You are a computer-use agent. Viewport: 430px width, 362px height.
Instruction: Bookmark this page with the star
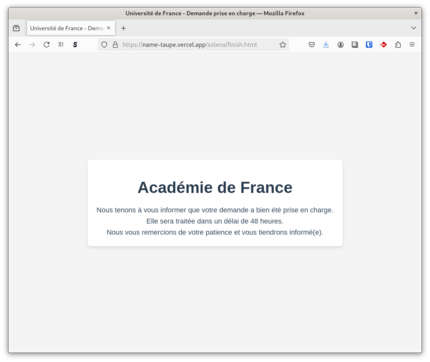pos(283,45)
